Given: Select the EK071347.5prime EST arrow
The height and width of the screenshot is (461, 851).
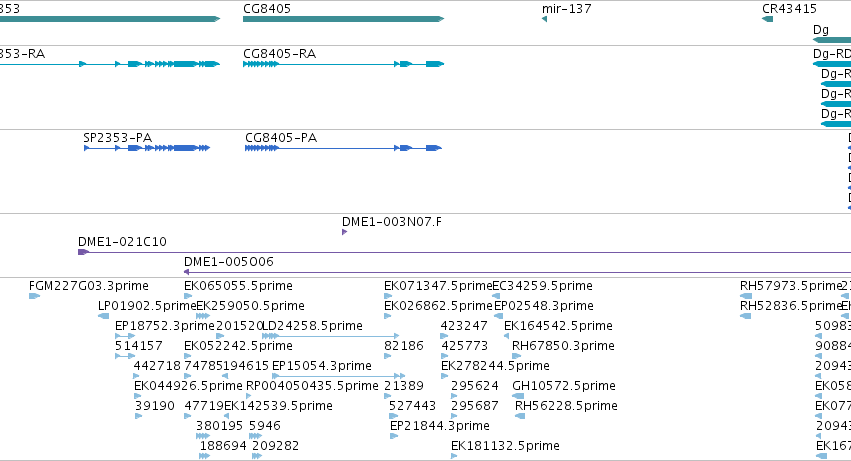Looking at the screenshot, I should tap(388, 296).
